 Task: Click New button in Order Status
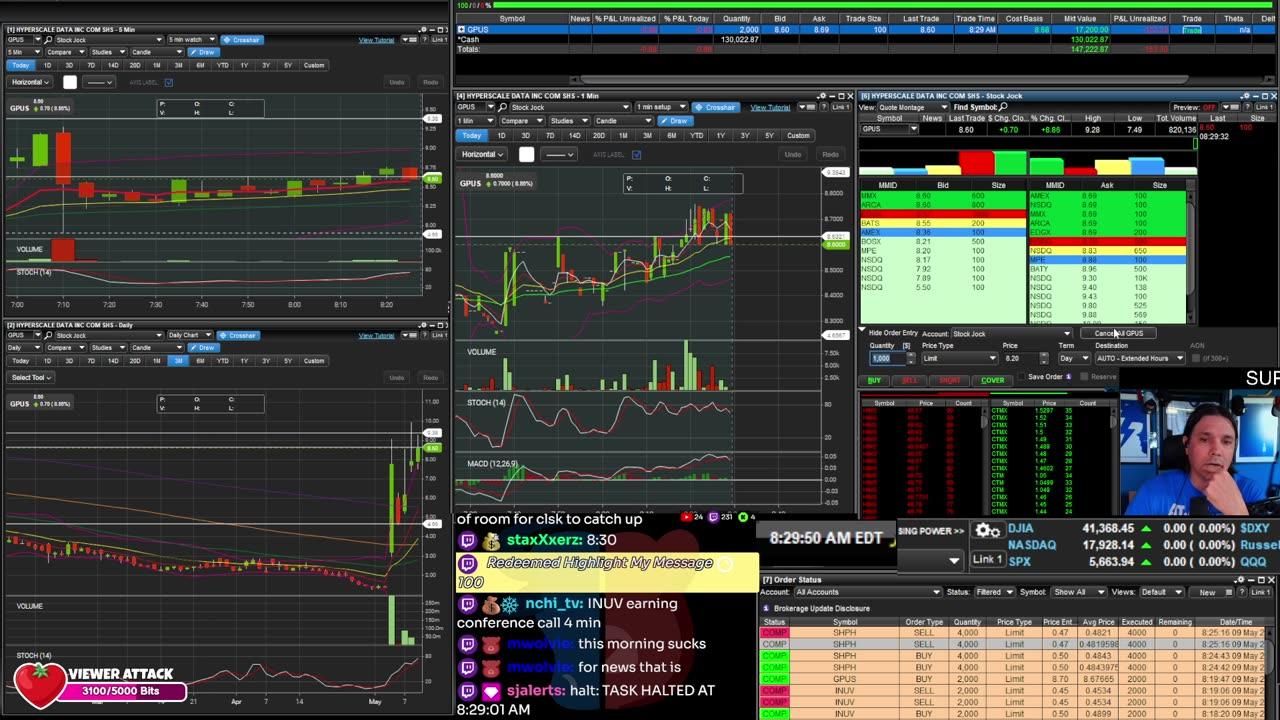(1207, 592)
